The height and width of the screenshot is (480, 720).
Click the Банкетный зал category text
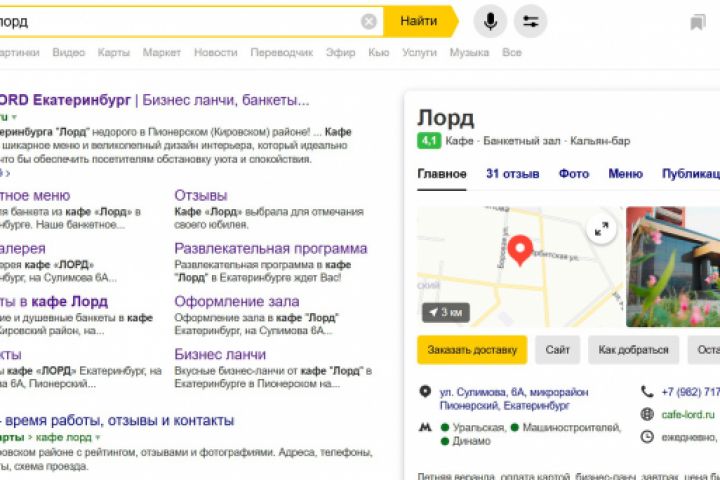(522, 141)
